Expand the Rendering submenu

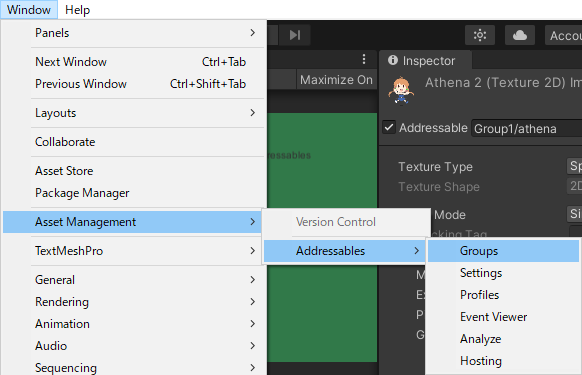[135, 301]
